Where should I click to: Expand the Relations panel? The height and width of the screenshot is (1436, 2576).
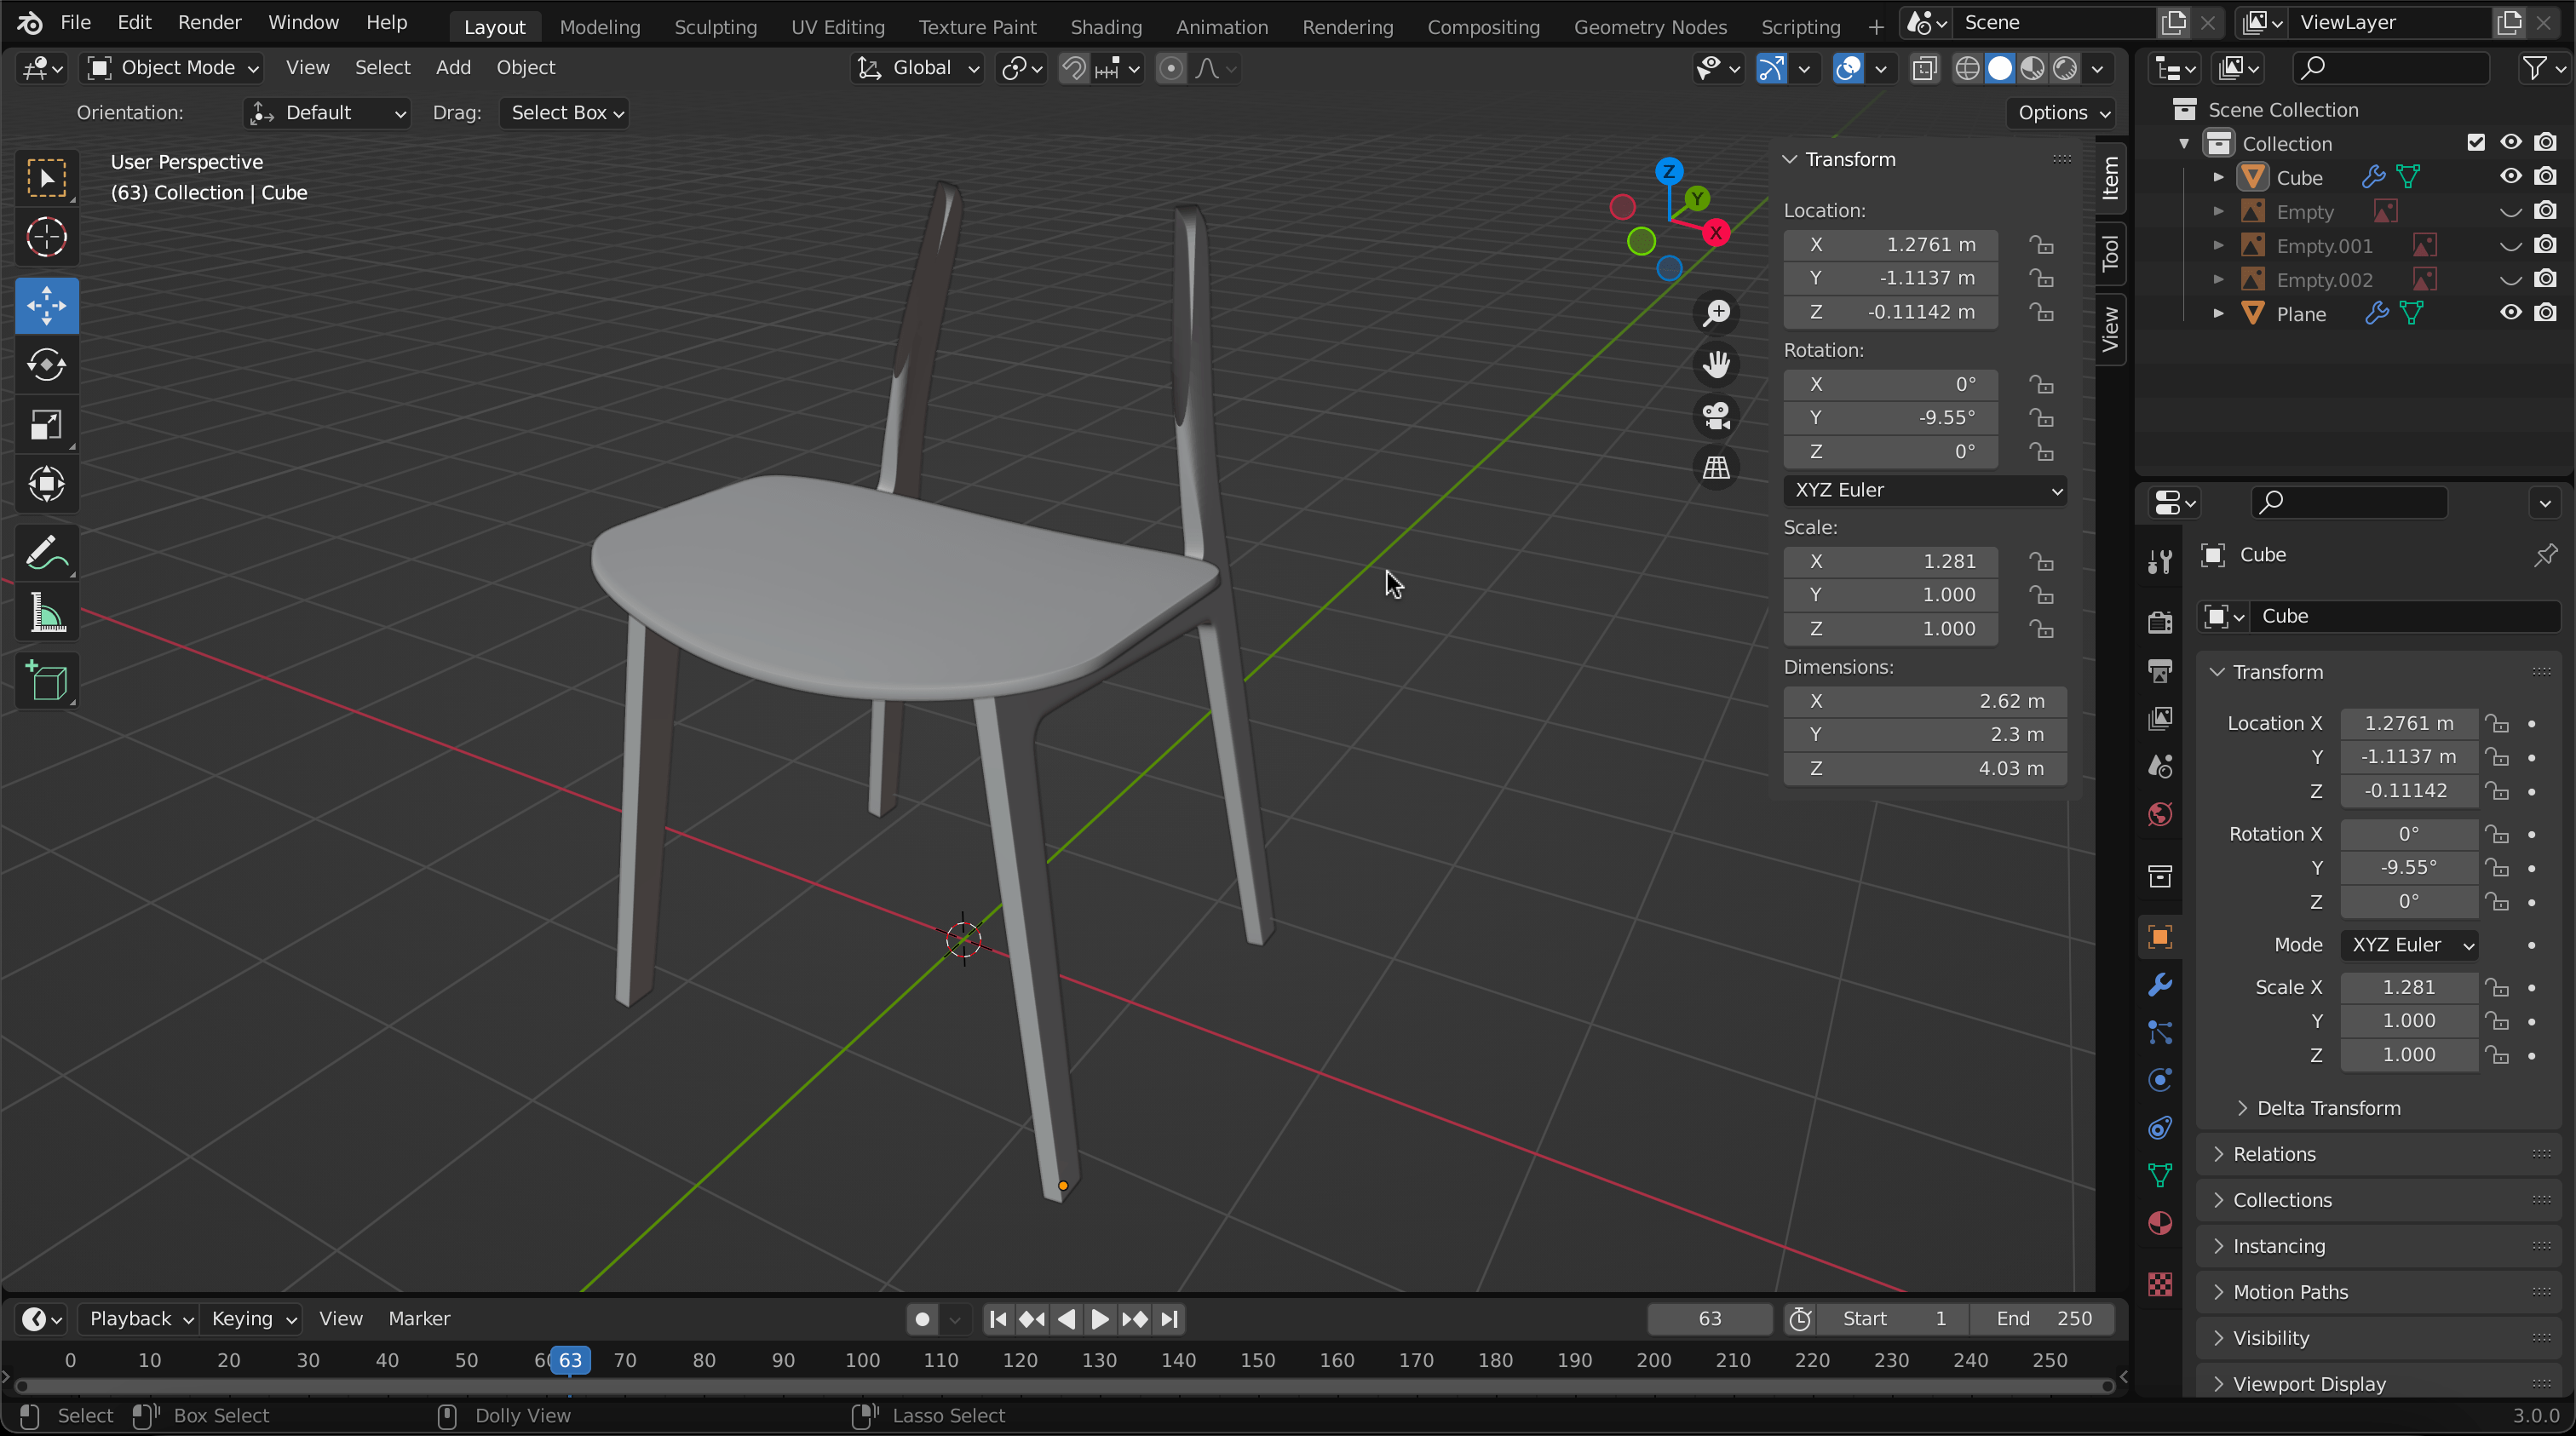[2274, 1154]
